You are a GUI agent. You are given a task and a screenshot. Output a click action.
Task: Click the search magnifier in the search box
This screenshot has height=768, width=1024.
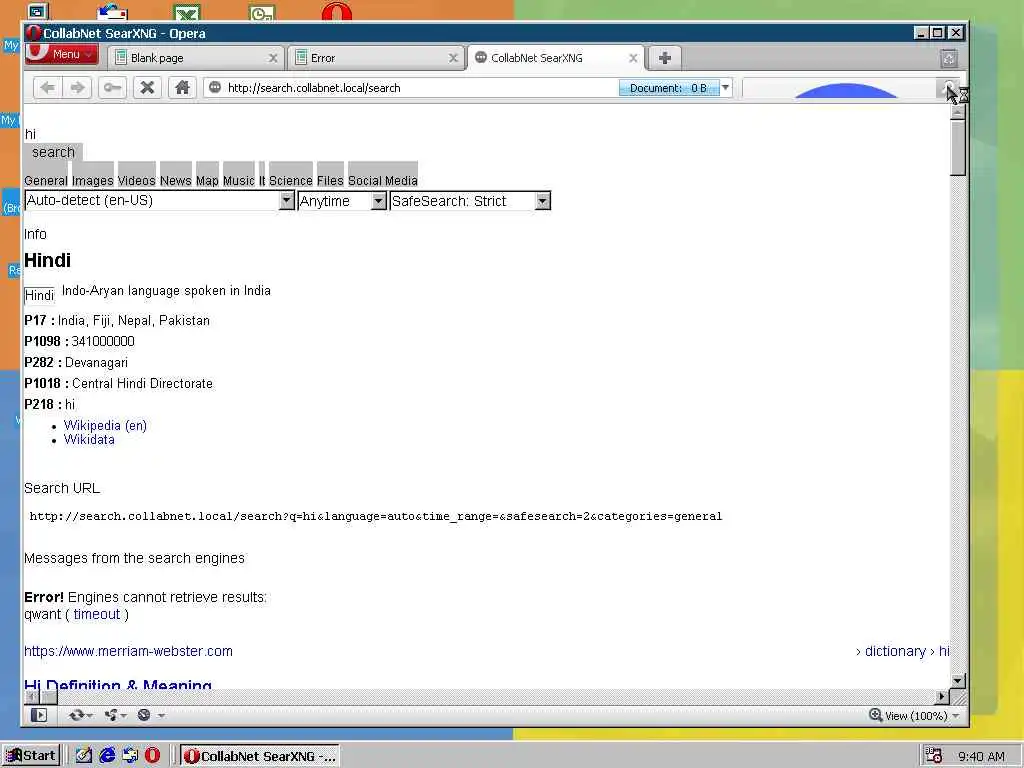coord(948,87)
